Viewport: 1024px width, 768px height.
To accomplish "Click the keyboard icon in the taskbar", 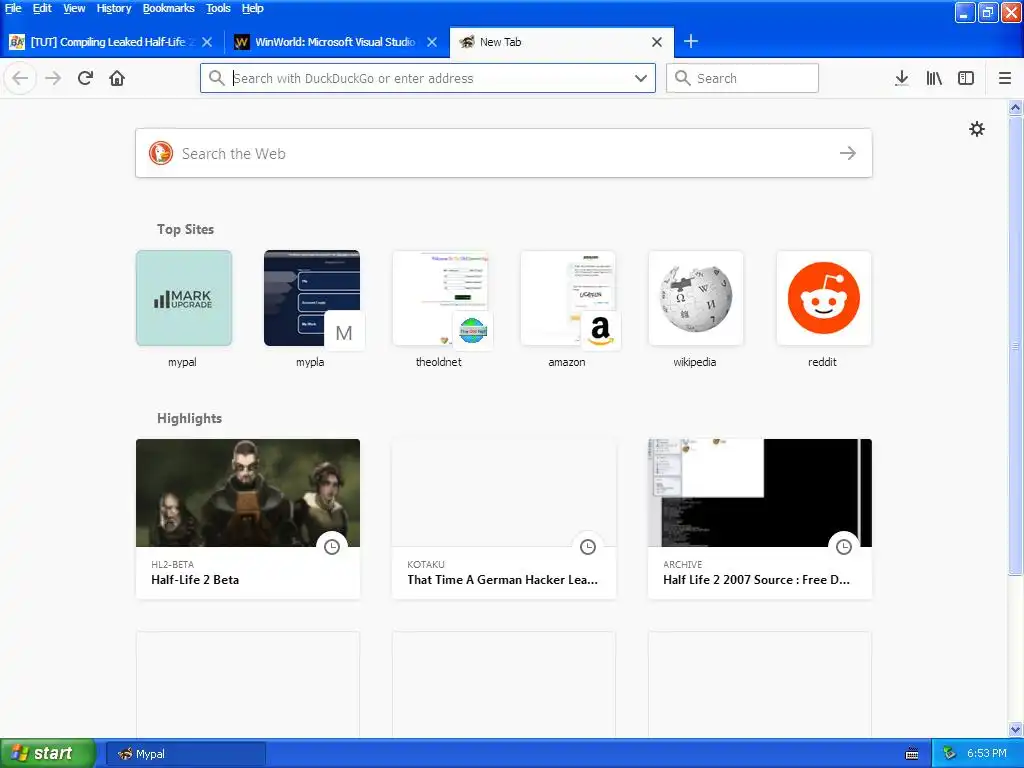I will 912,754.
